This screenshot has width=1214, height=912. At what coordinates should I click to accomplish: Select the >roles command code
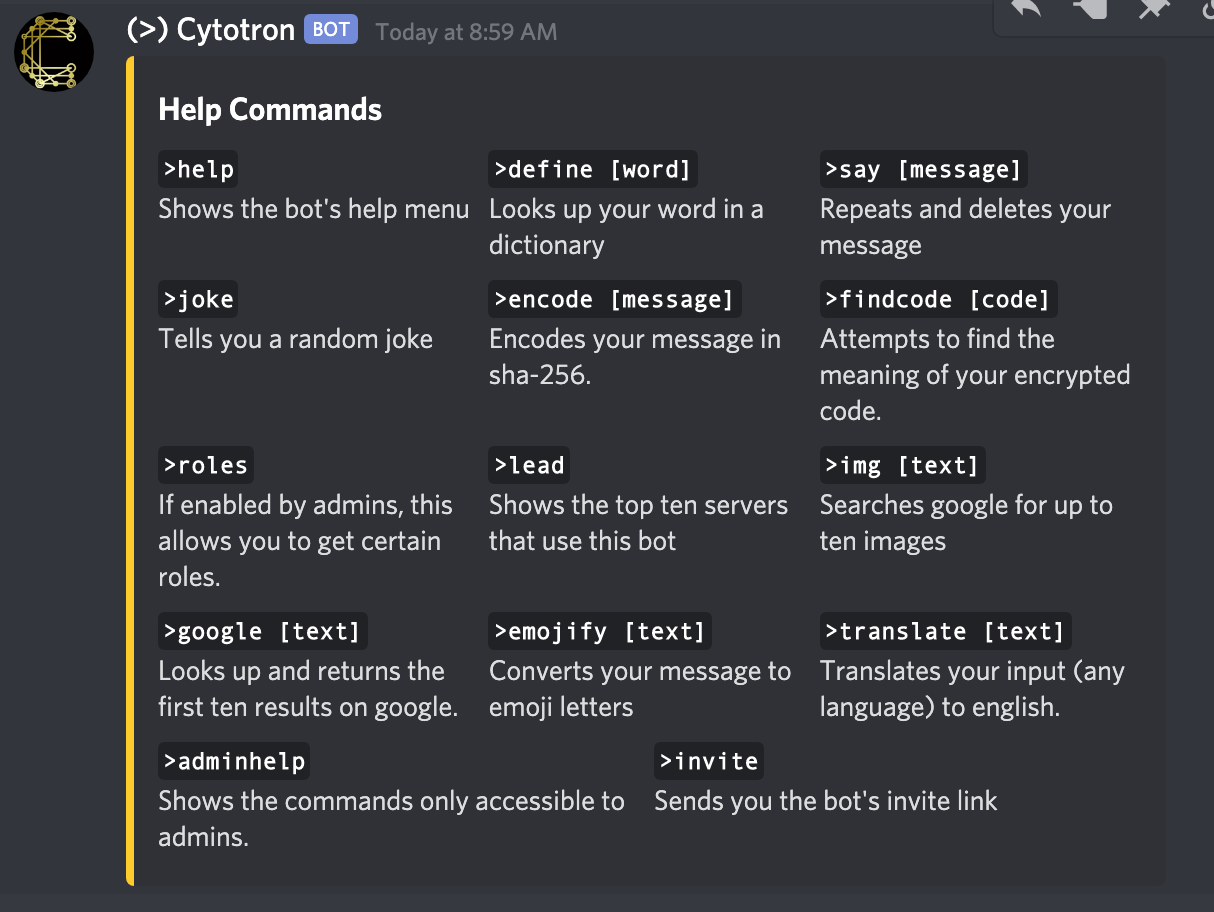[205, 465]
